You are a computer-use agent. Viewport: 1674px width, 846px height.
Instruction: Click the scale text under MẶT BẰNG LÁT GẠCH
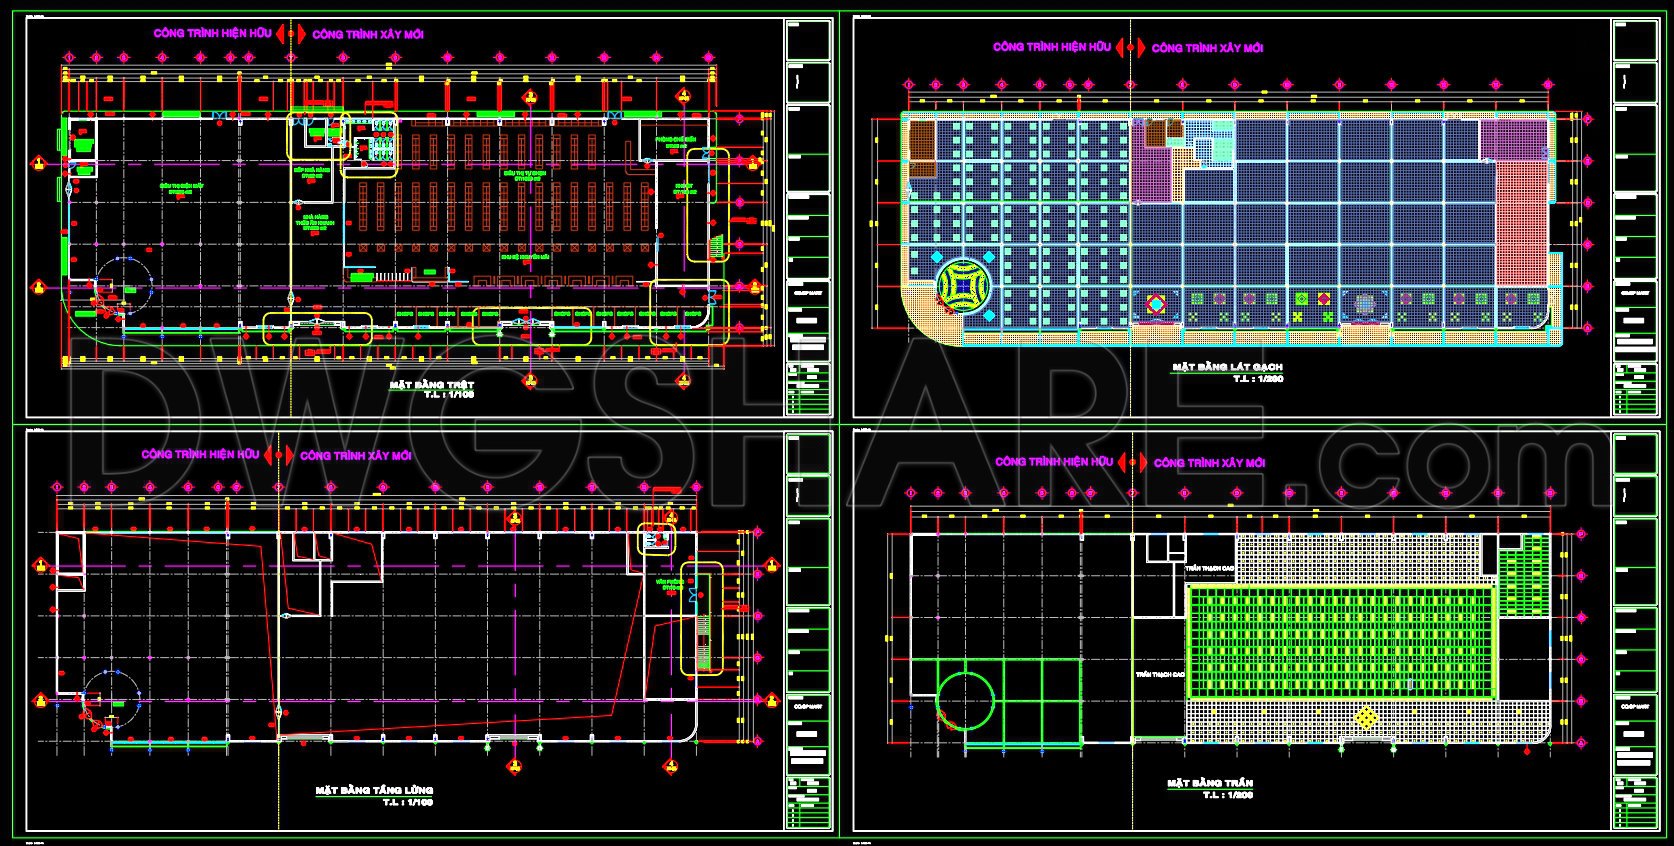pyautogui.click(x=1257, y=379)
